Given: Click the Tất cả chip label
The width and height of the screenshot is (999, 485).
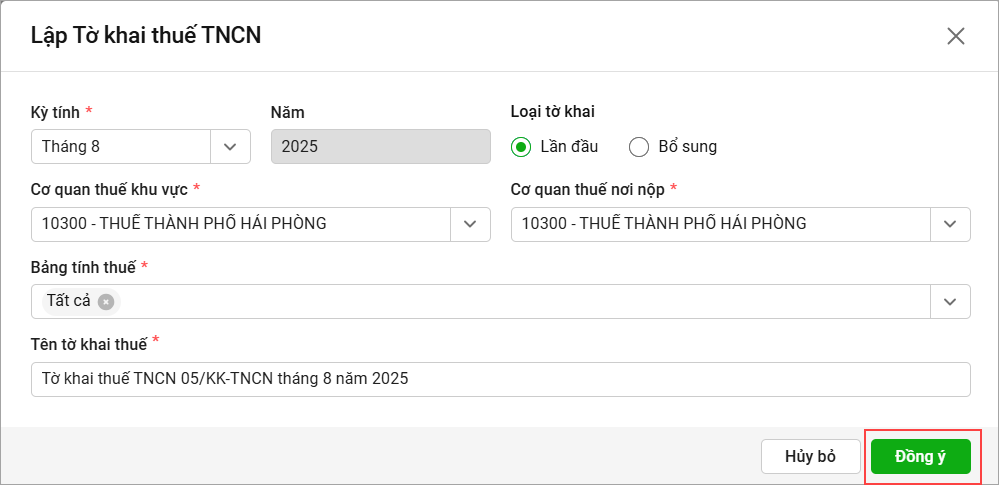Looking at the screenshot, I should coord(69,301).
